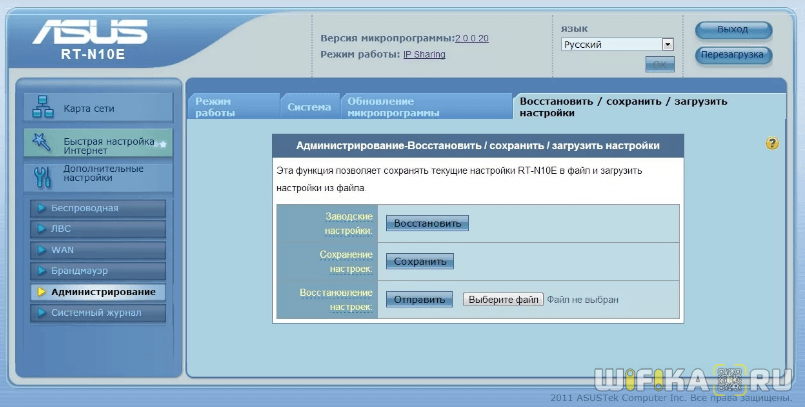Click the RT-N10E model name

pos(93,55)
